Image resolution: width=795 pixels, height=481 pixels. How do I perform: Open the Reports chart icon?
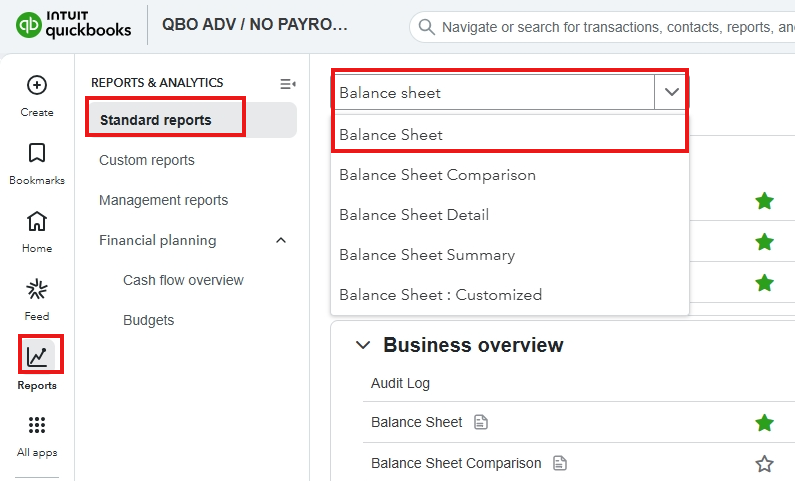click(37, 357)
